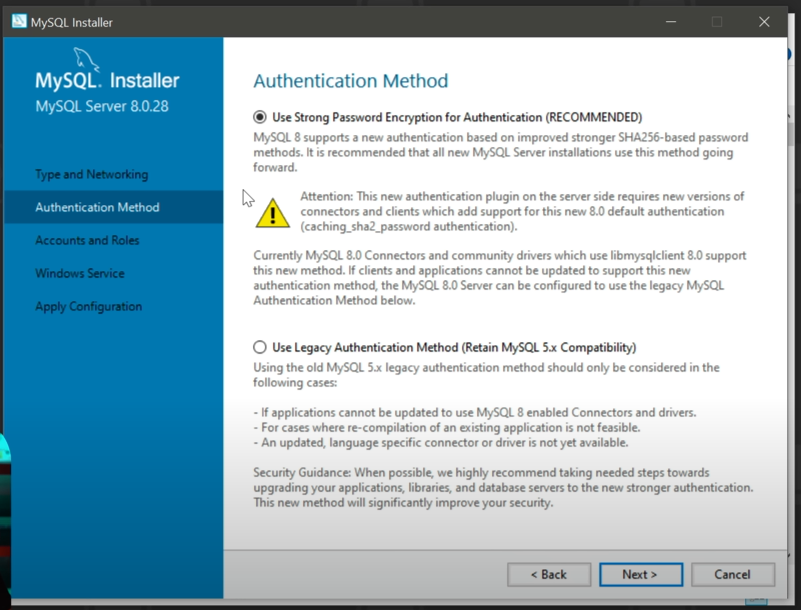Click the yellow warning triangle icon

point(272,213)
